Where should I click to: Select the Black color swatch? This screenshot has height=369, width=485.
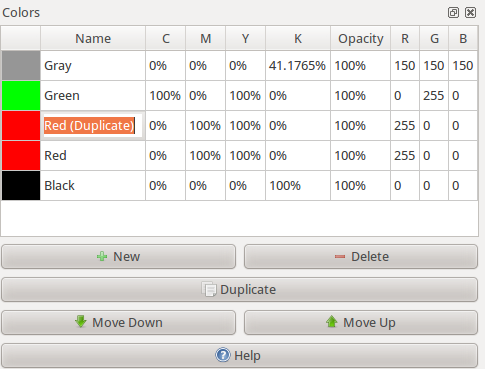click(21, 185)
